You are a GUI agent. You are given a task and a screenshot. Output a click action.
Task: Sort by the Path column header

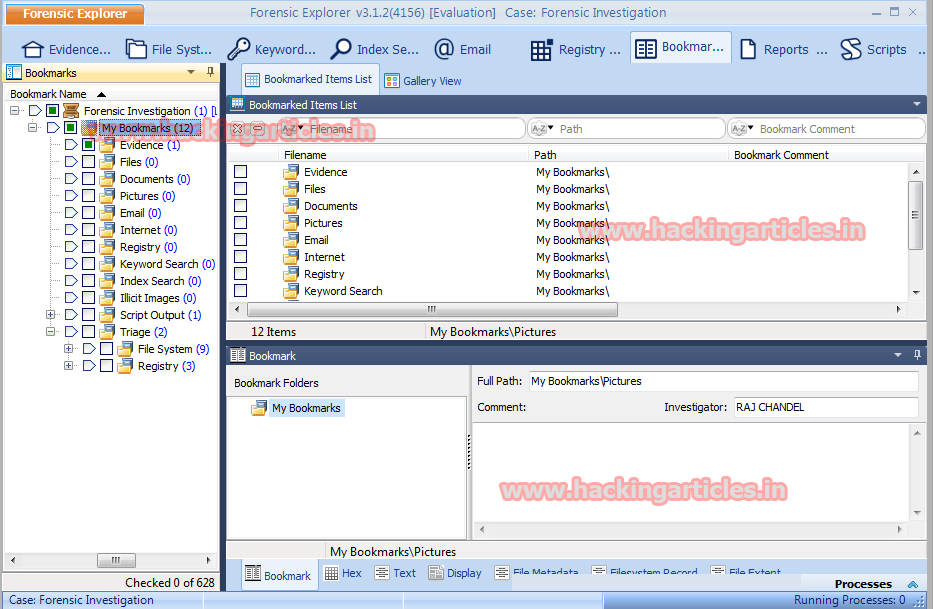point(628,155)
